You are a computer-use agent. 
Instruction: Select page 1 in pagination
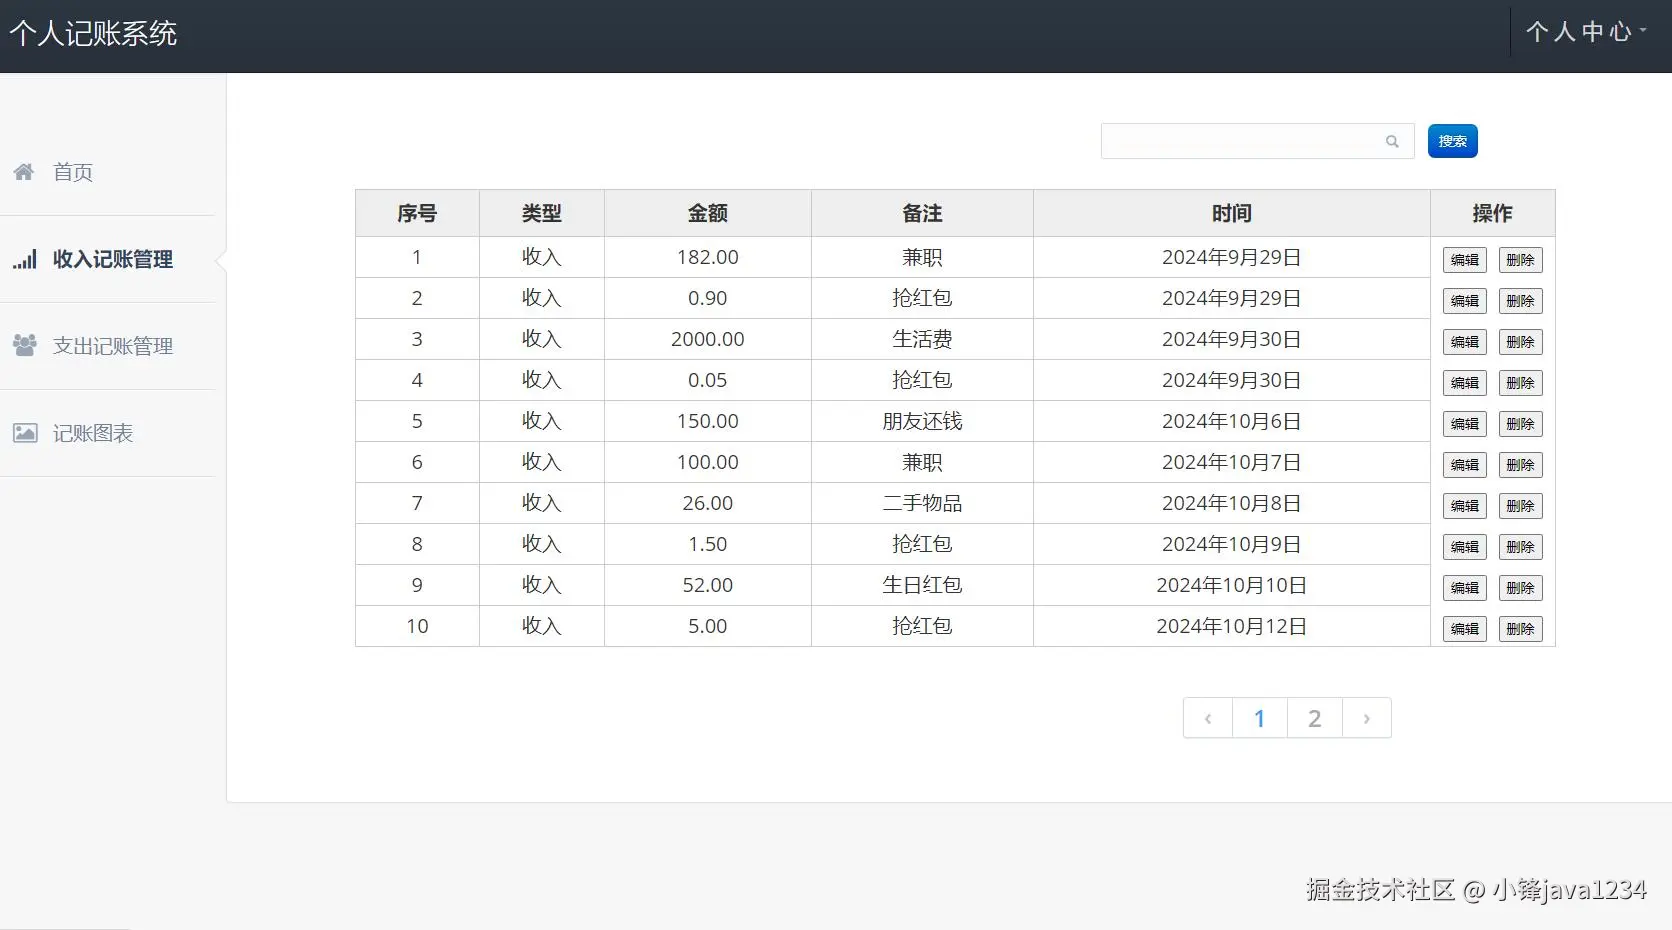click(x=1260, y=718)
